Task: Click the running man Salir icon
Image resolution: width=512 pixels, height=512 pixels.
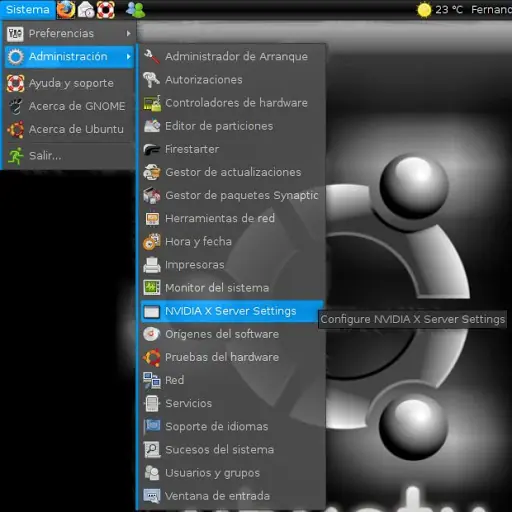Action: coord(15,156)
